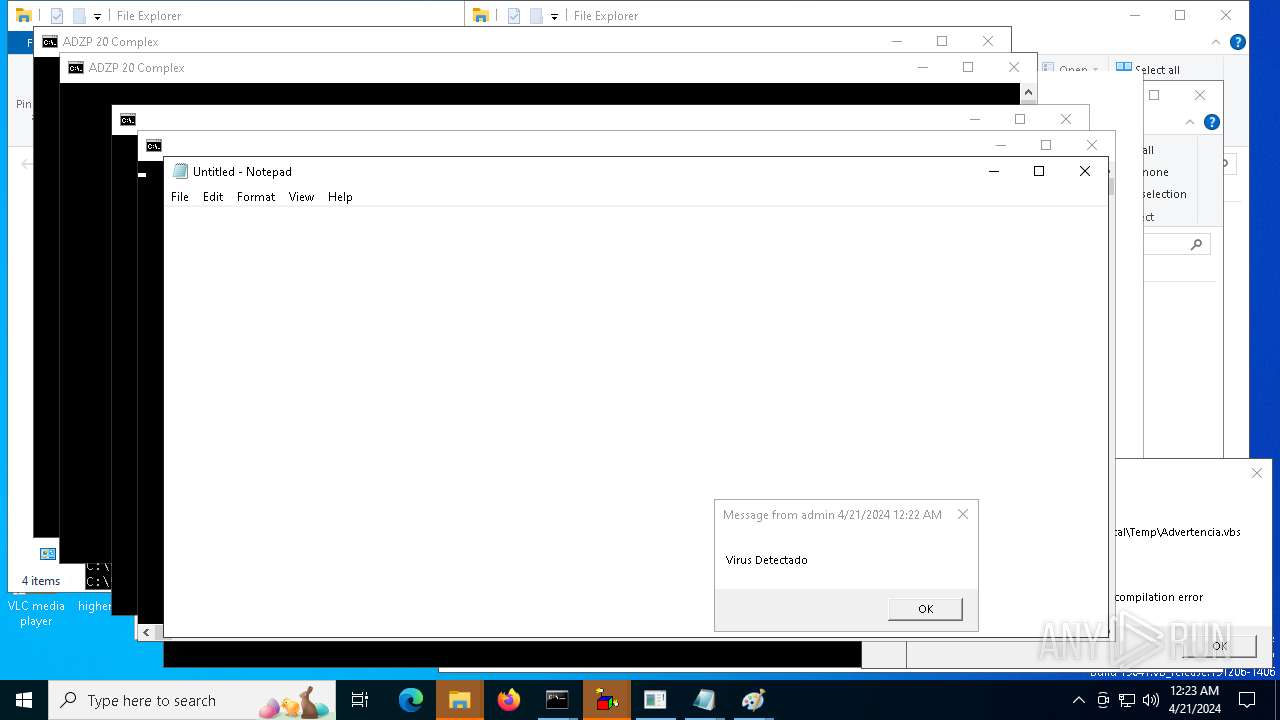1280x720 pixels.
Task: Switch to Command Prompt on taskbar
Action: pos(557,700)
